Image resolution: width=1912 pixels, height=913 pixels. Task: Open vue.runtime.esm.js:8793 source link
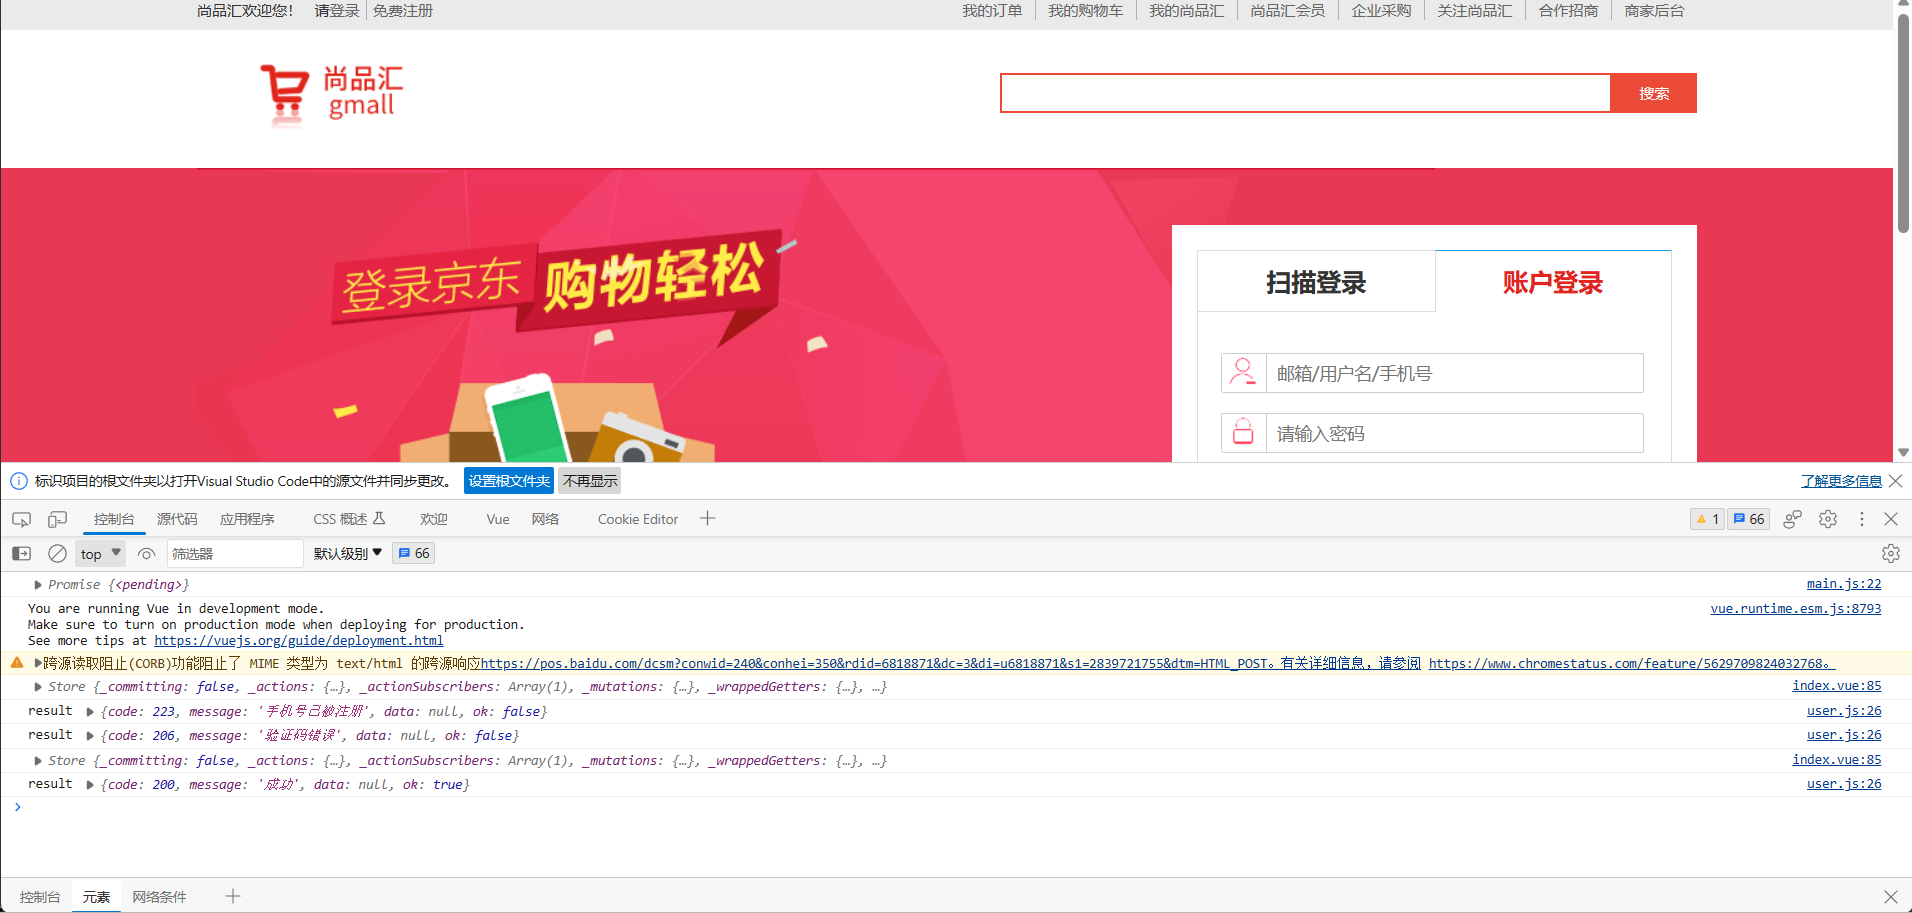[1796, 608]
